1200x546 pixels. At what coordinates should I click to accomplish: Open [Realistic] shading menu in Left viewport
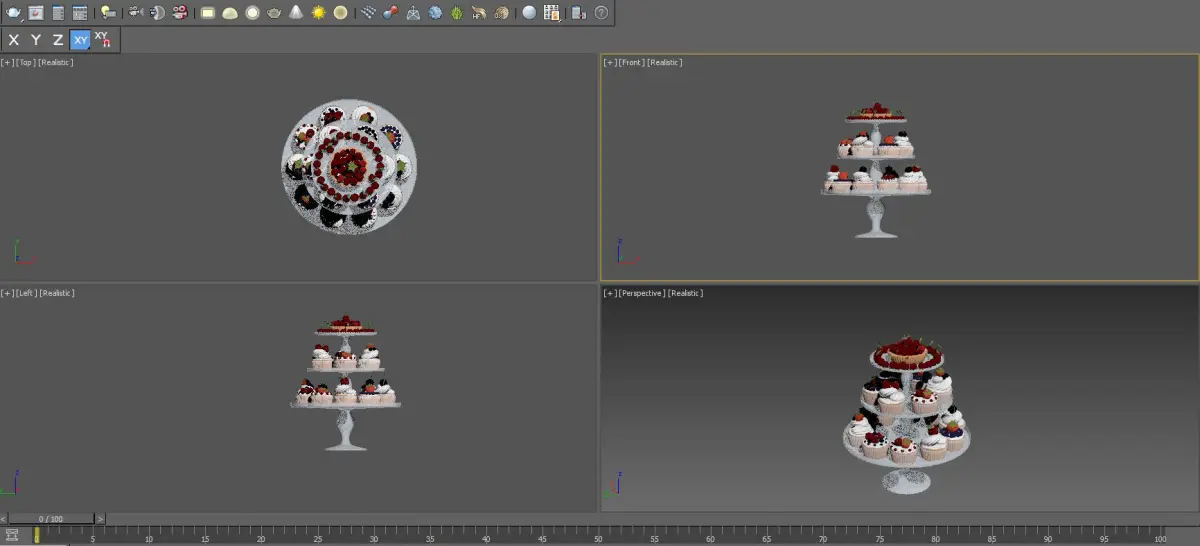click(x=57, y=293)
